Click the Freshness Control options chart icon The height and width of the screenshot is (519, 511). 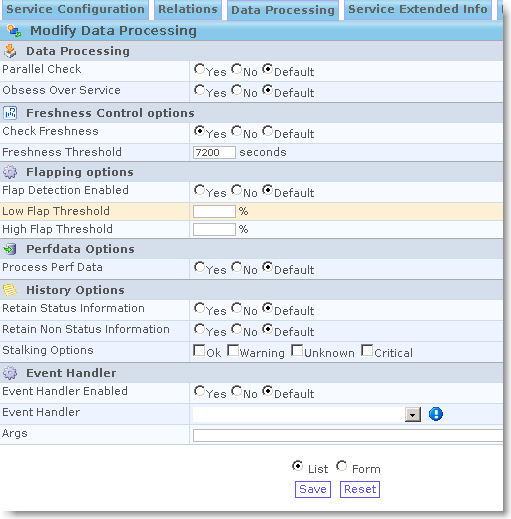click(x=10, y=113)
